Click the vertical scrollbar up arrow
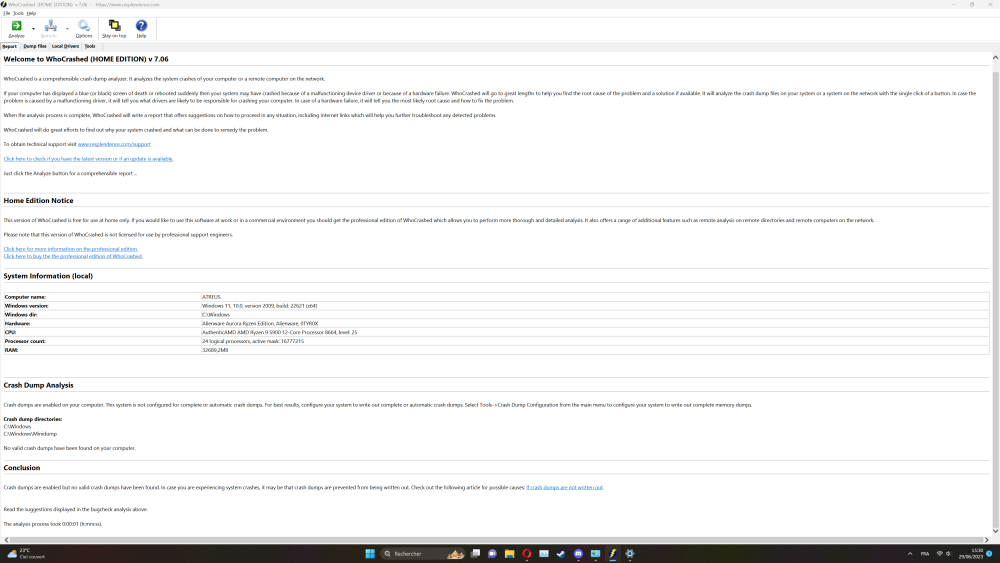The width and height of the screenshot is (1000, 563). coord(995,57)
